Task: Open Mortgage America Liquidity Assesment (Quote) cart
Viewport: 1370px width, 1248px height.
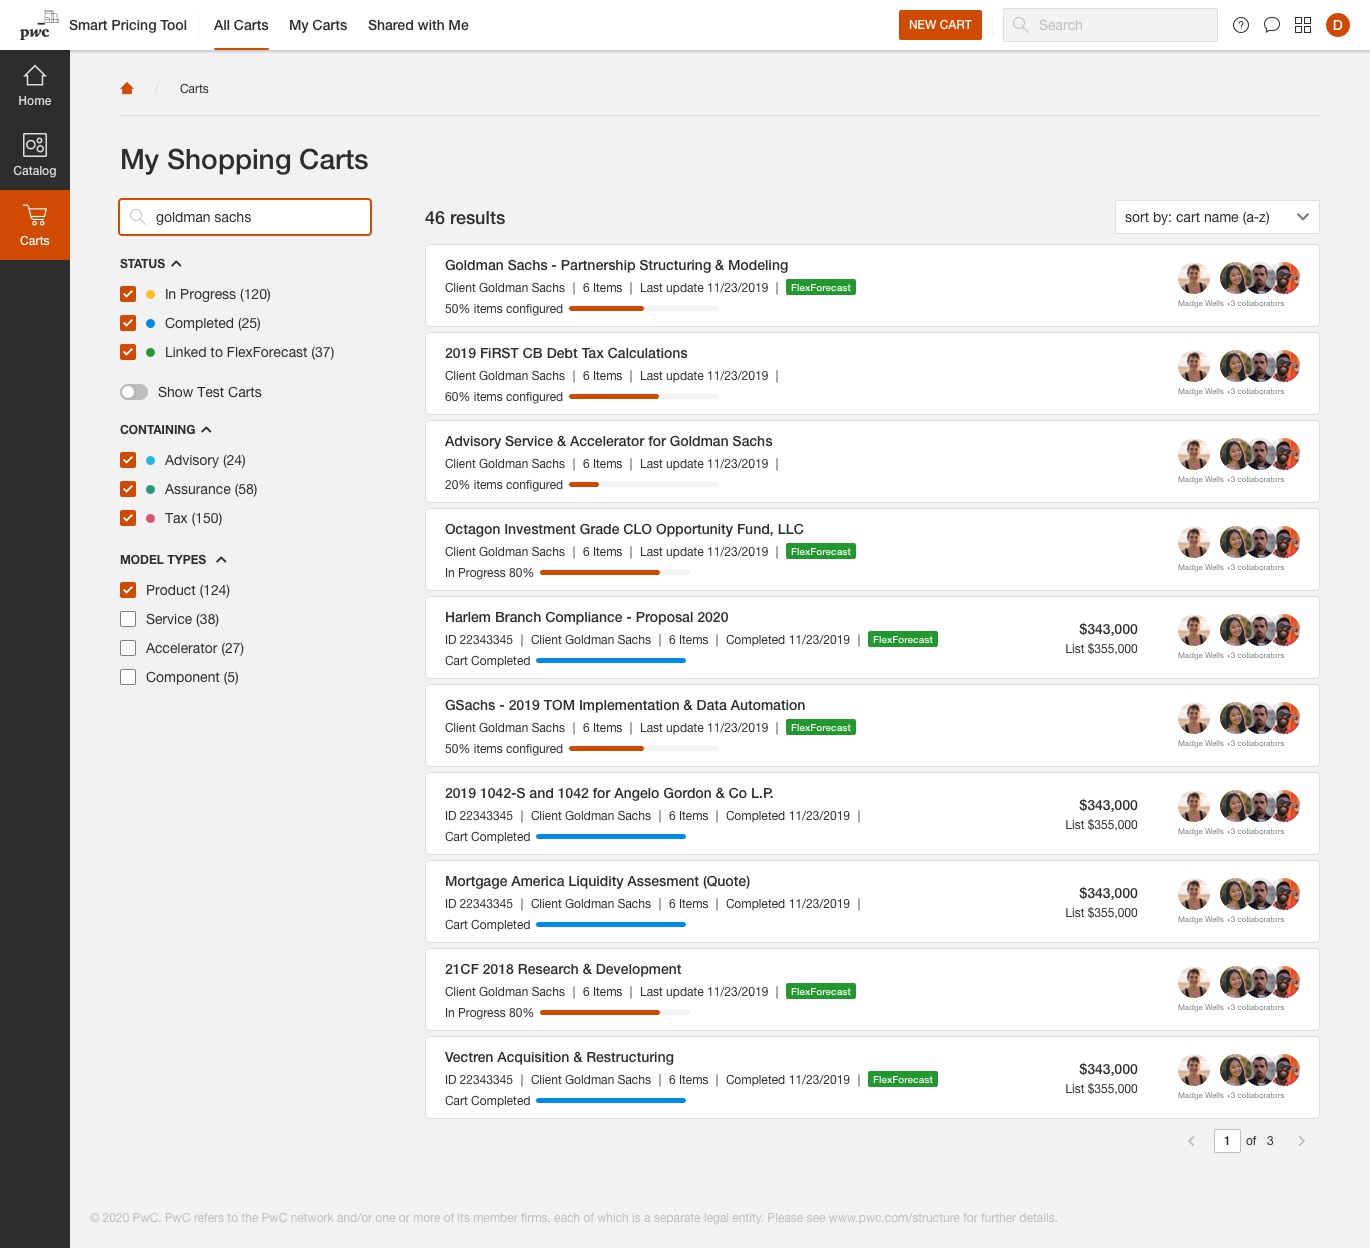Action: pyautogui.click(x=597, y=881)
